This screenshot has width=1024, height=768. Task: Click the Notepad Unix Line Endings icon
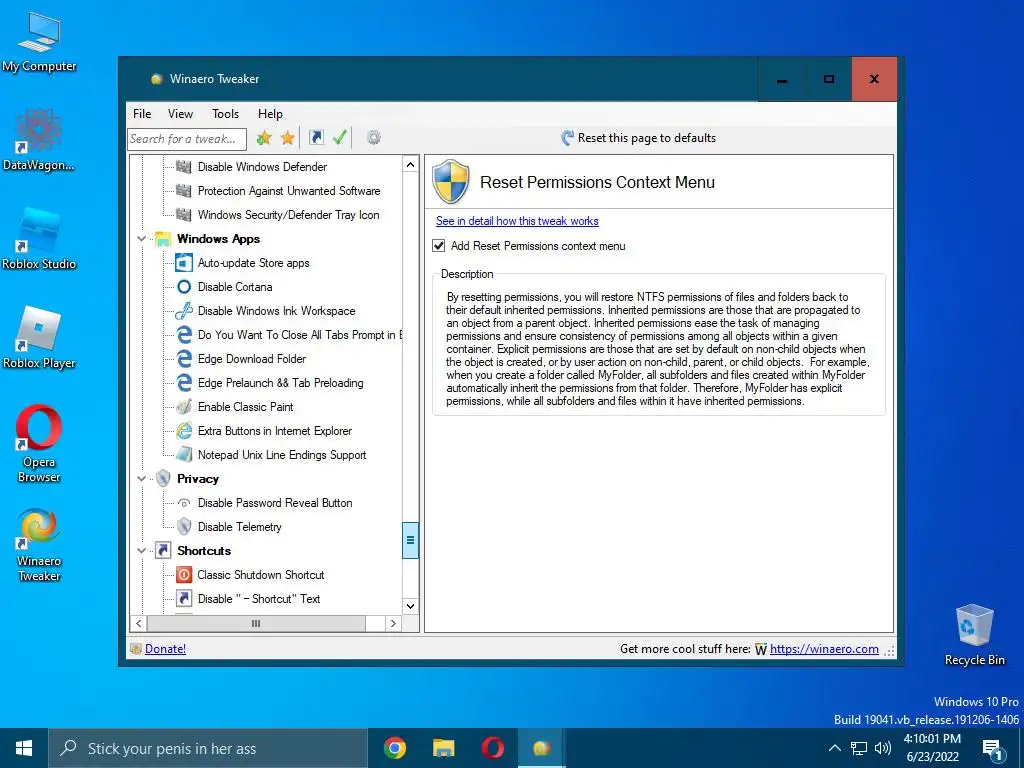pos(184,455)
